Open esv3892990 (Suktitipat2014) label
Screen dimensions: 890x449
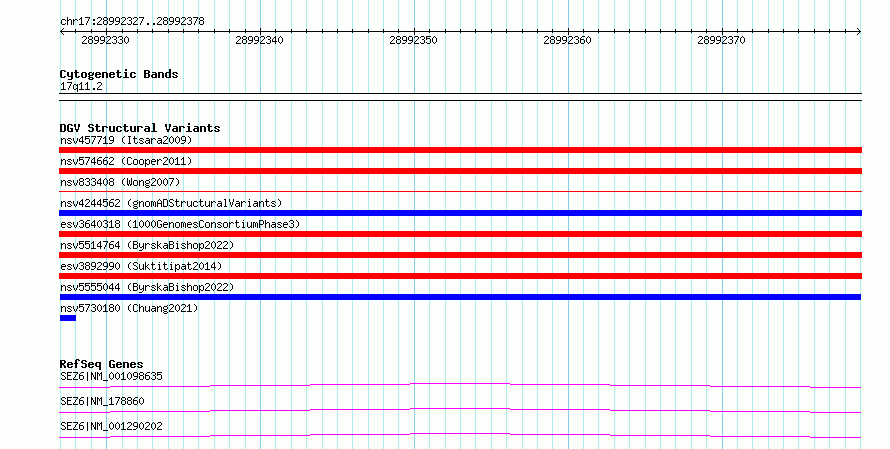point(141,266)
